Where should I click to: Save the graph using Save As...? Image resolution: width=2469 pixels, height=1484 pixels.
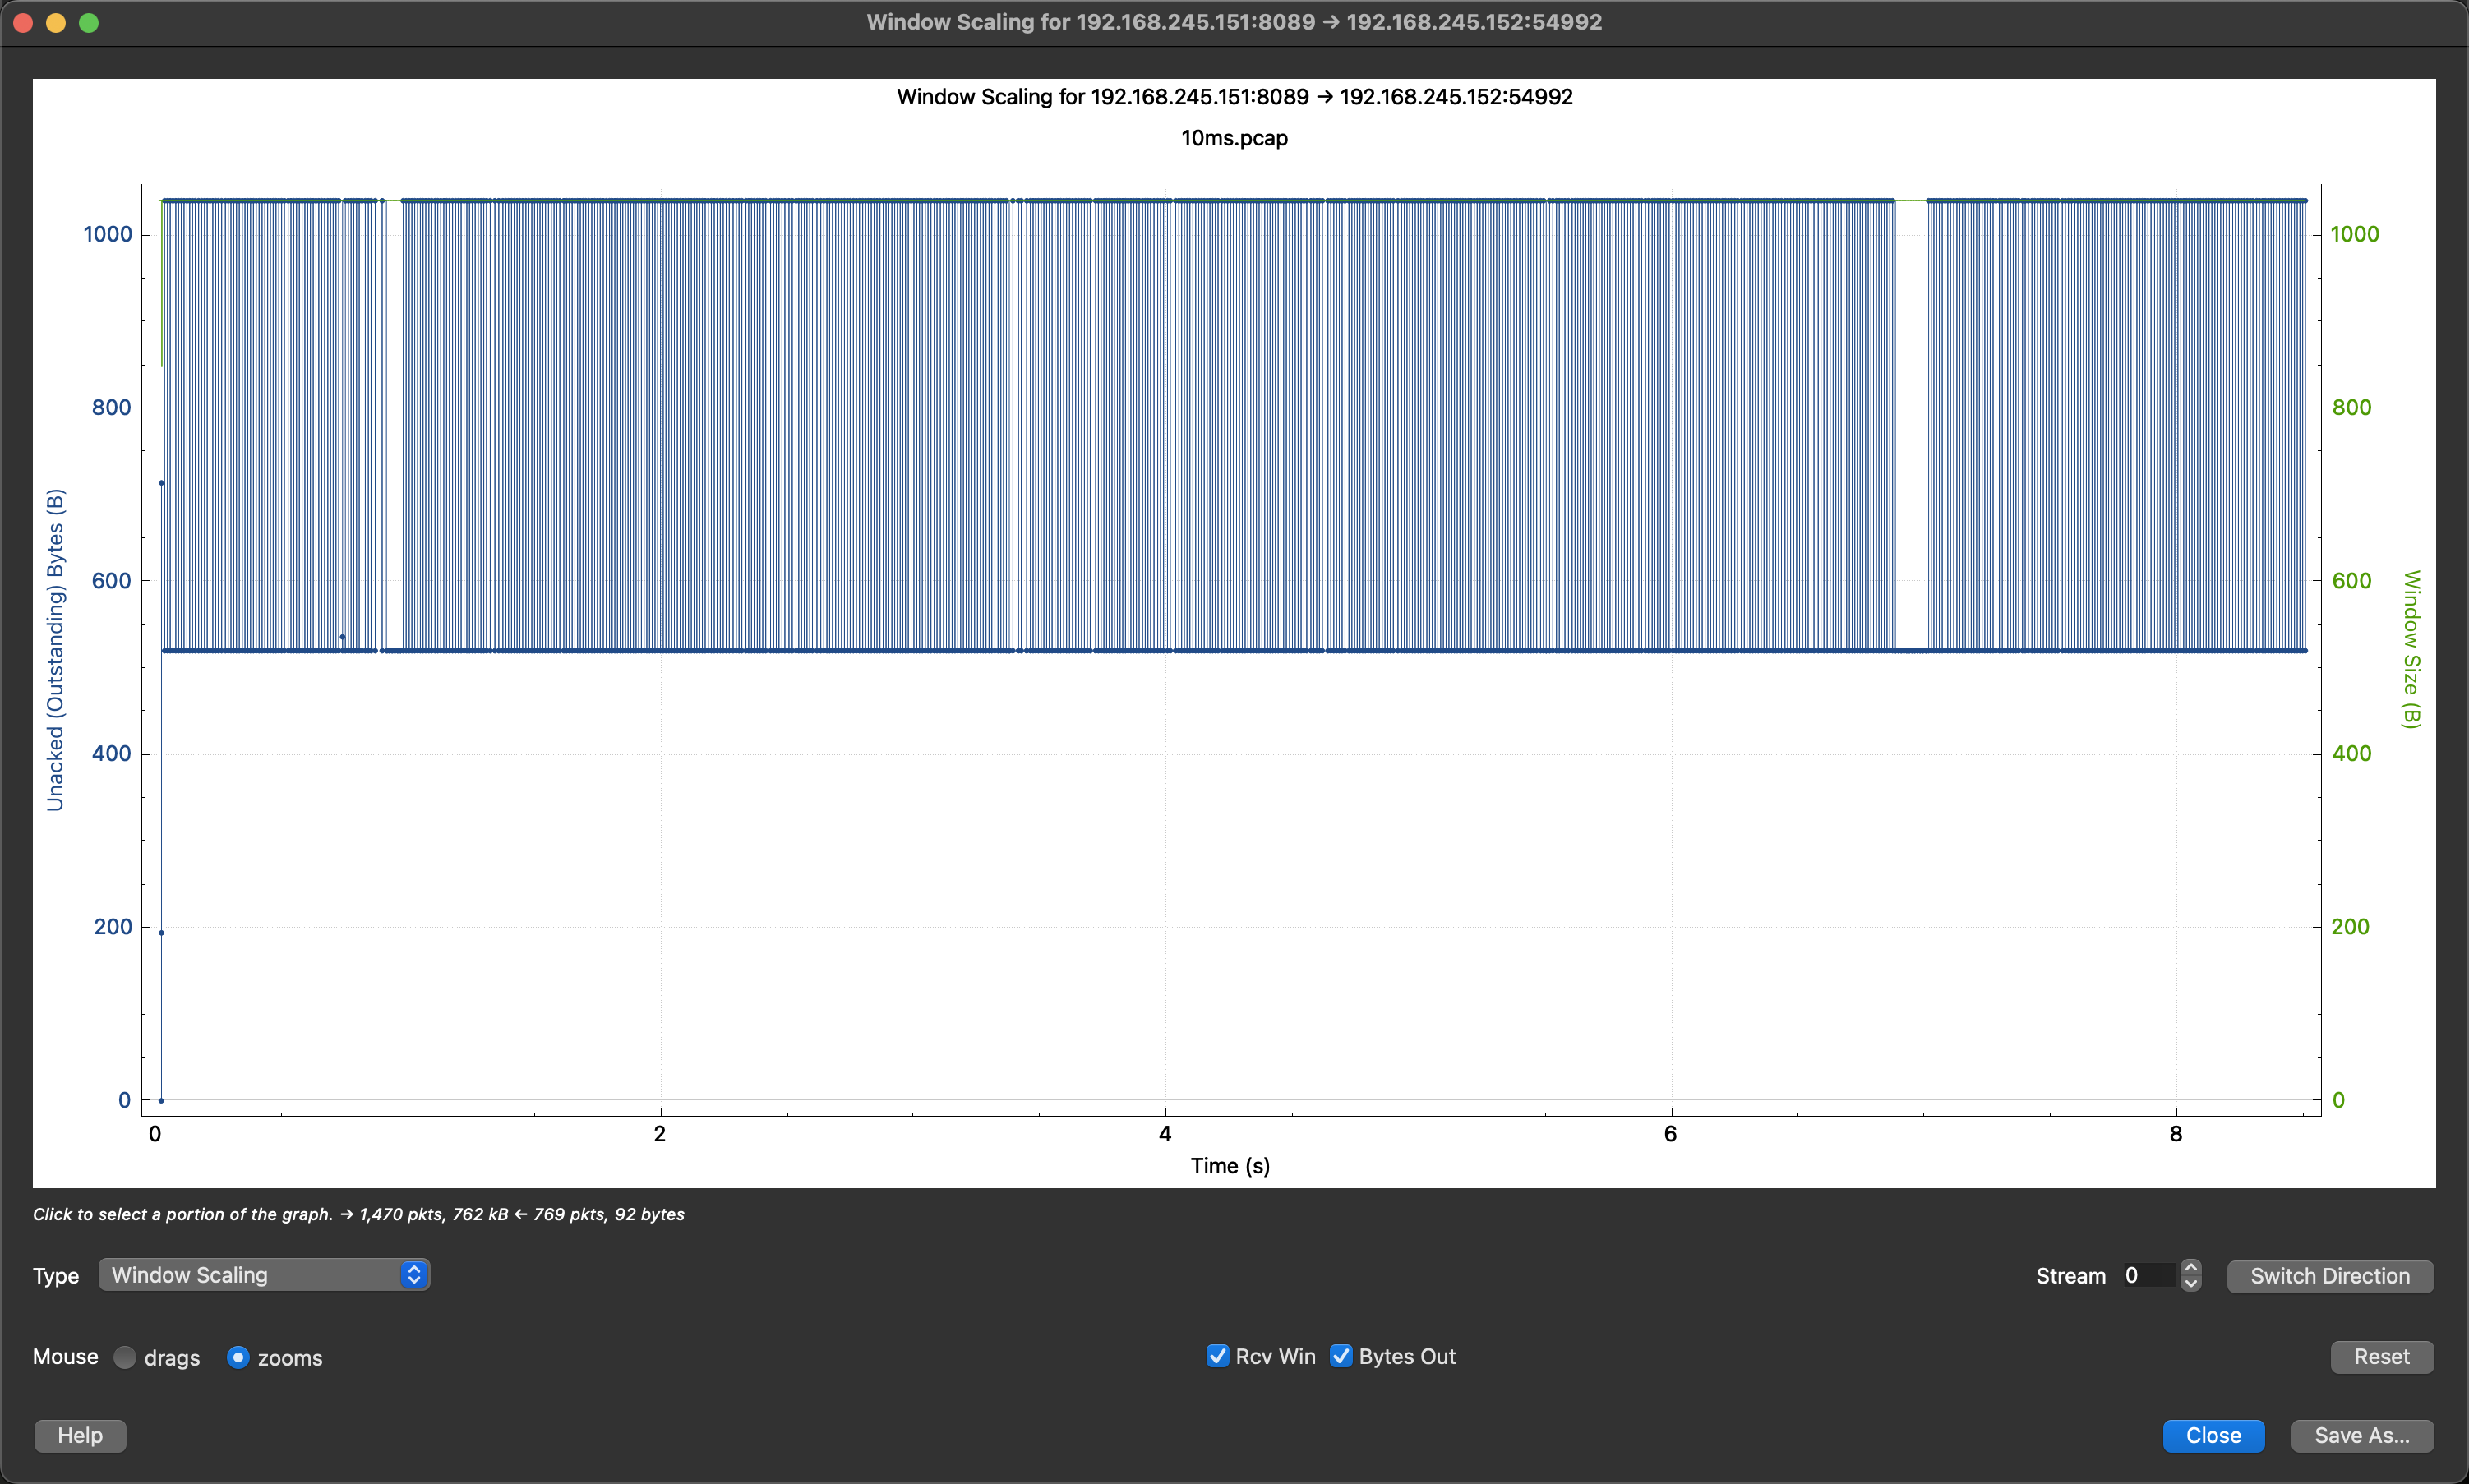tap(2361, 1435)
